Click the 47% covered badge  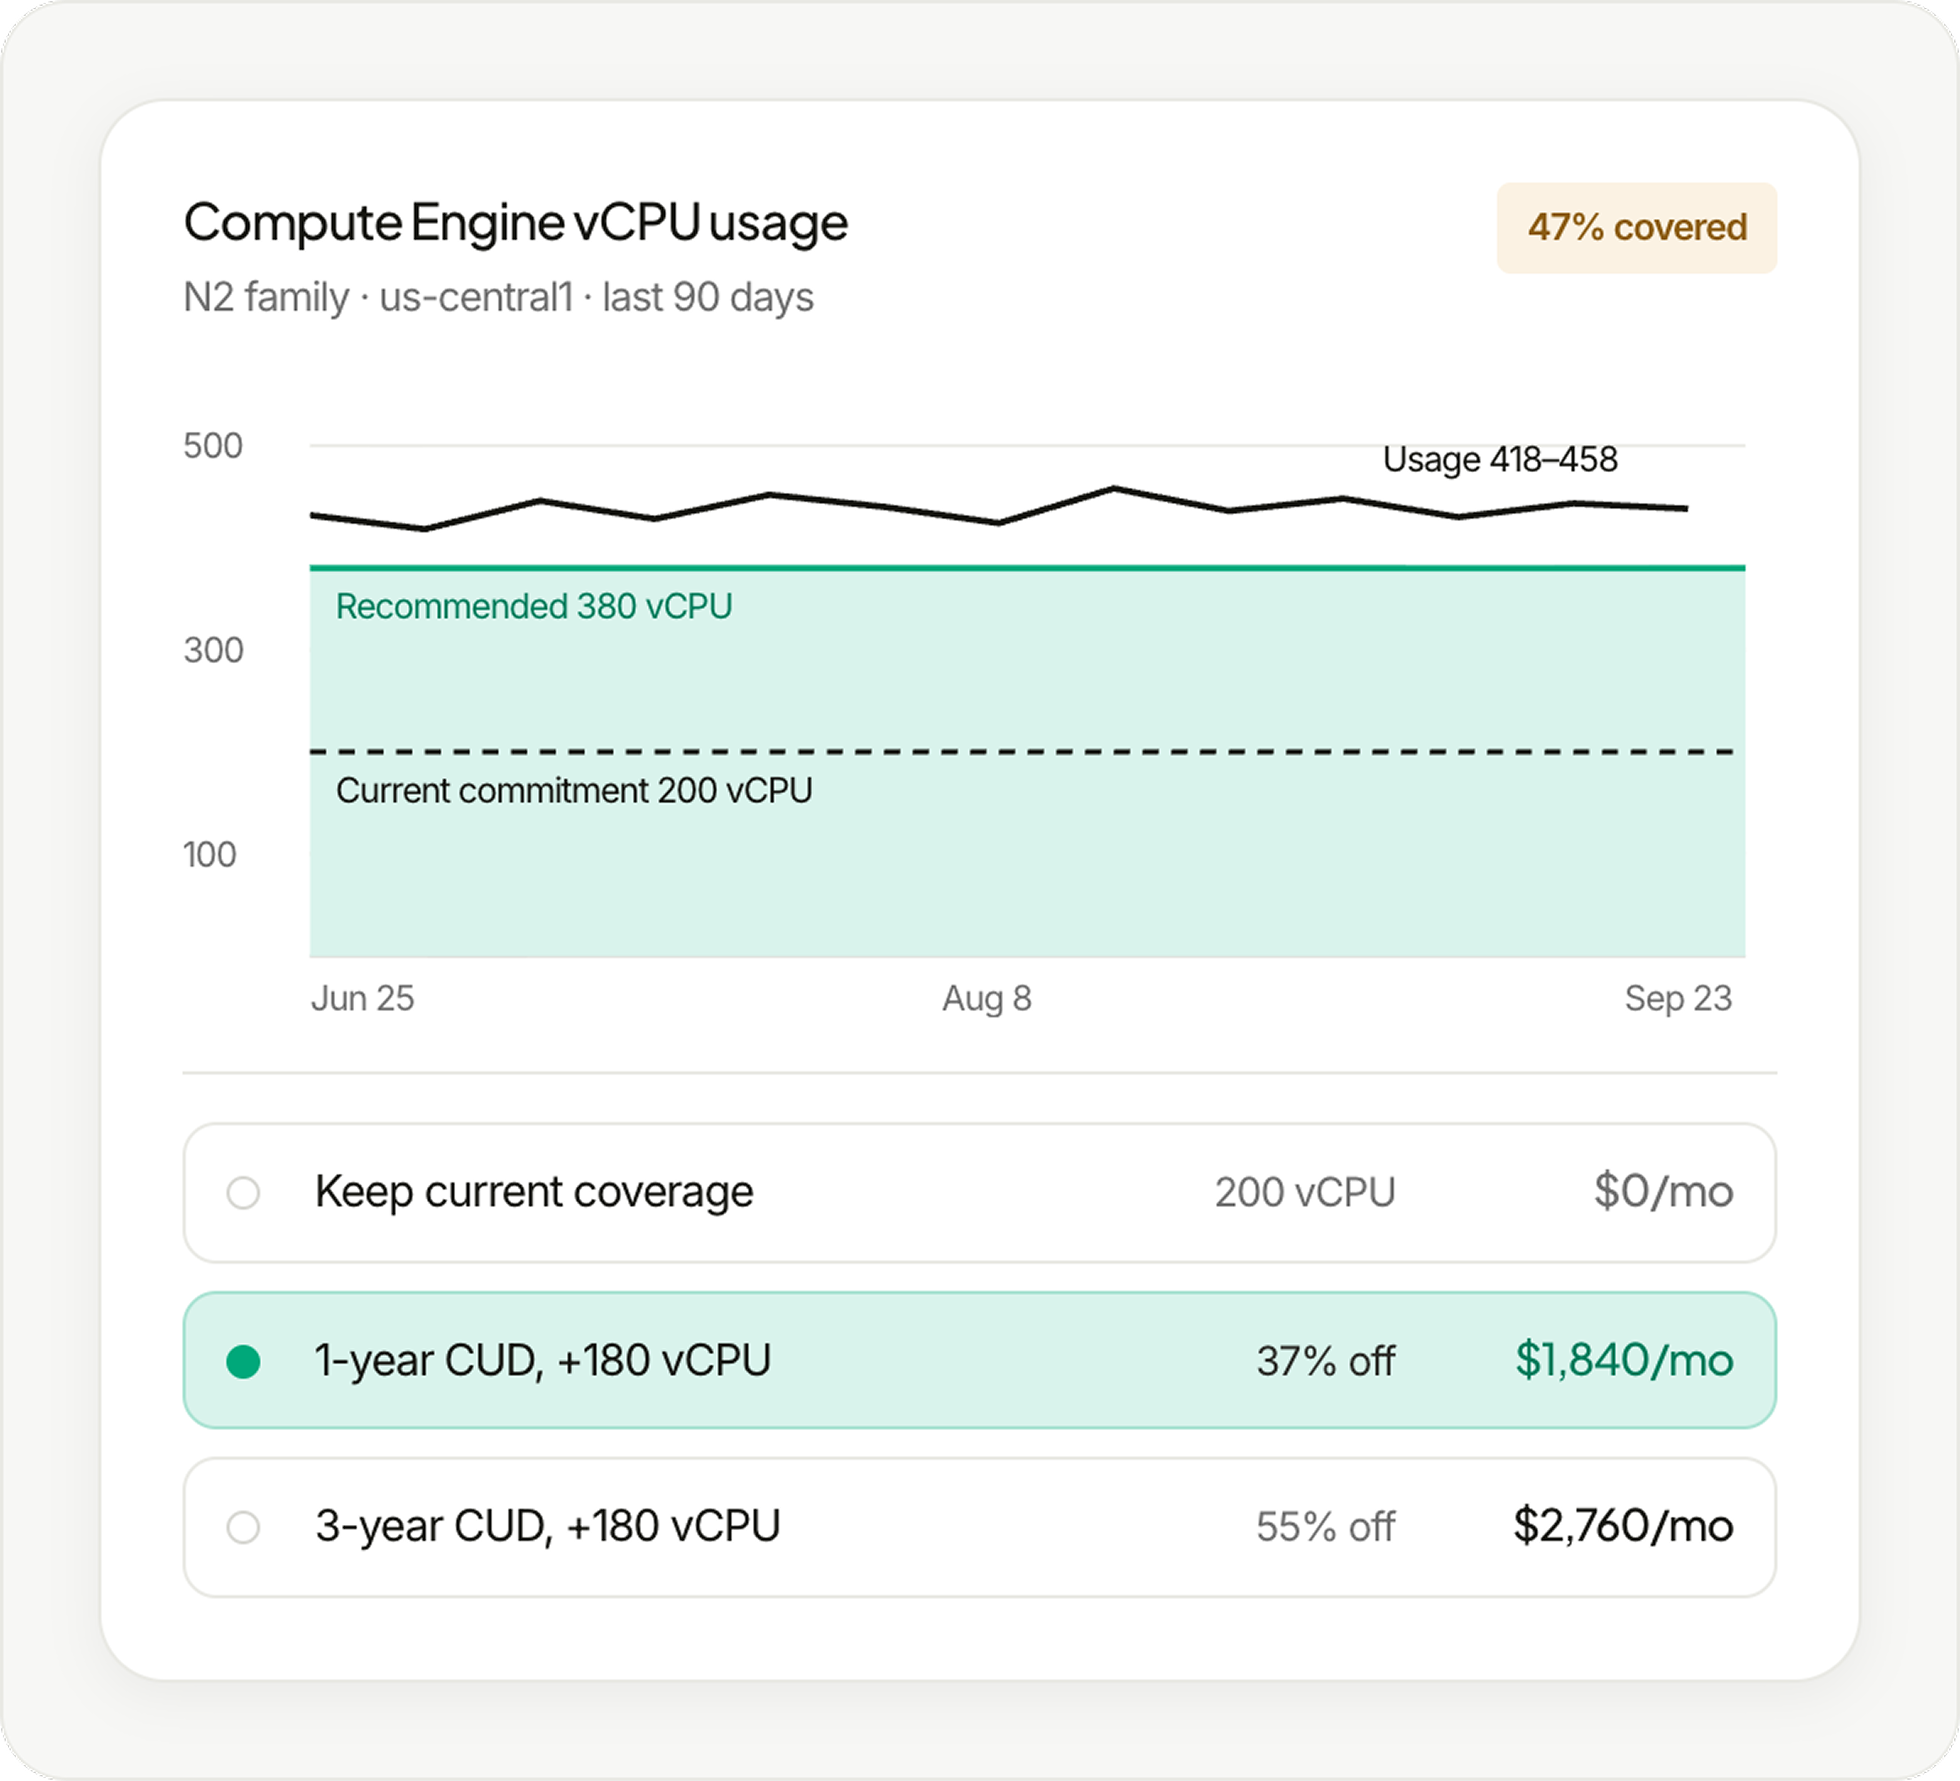[1636, 228]
